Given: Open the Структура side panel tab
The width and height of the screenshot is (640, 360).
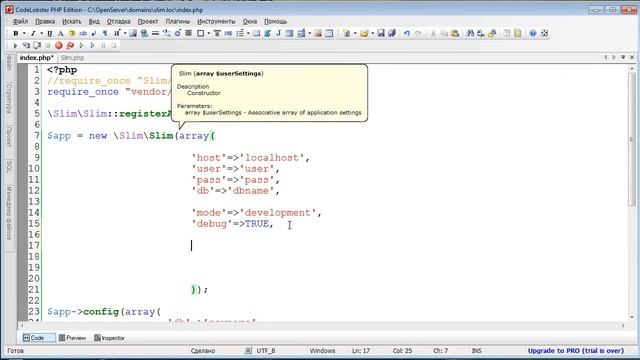Looking at the screenshot, I should pyautogui.click(x=9, y=98).
